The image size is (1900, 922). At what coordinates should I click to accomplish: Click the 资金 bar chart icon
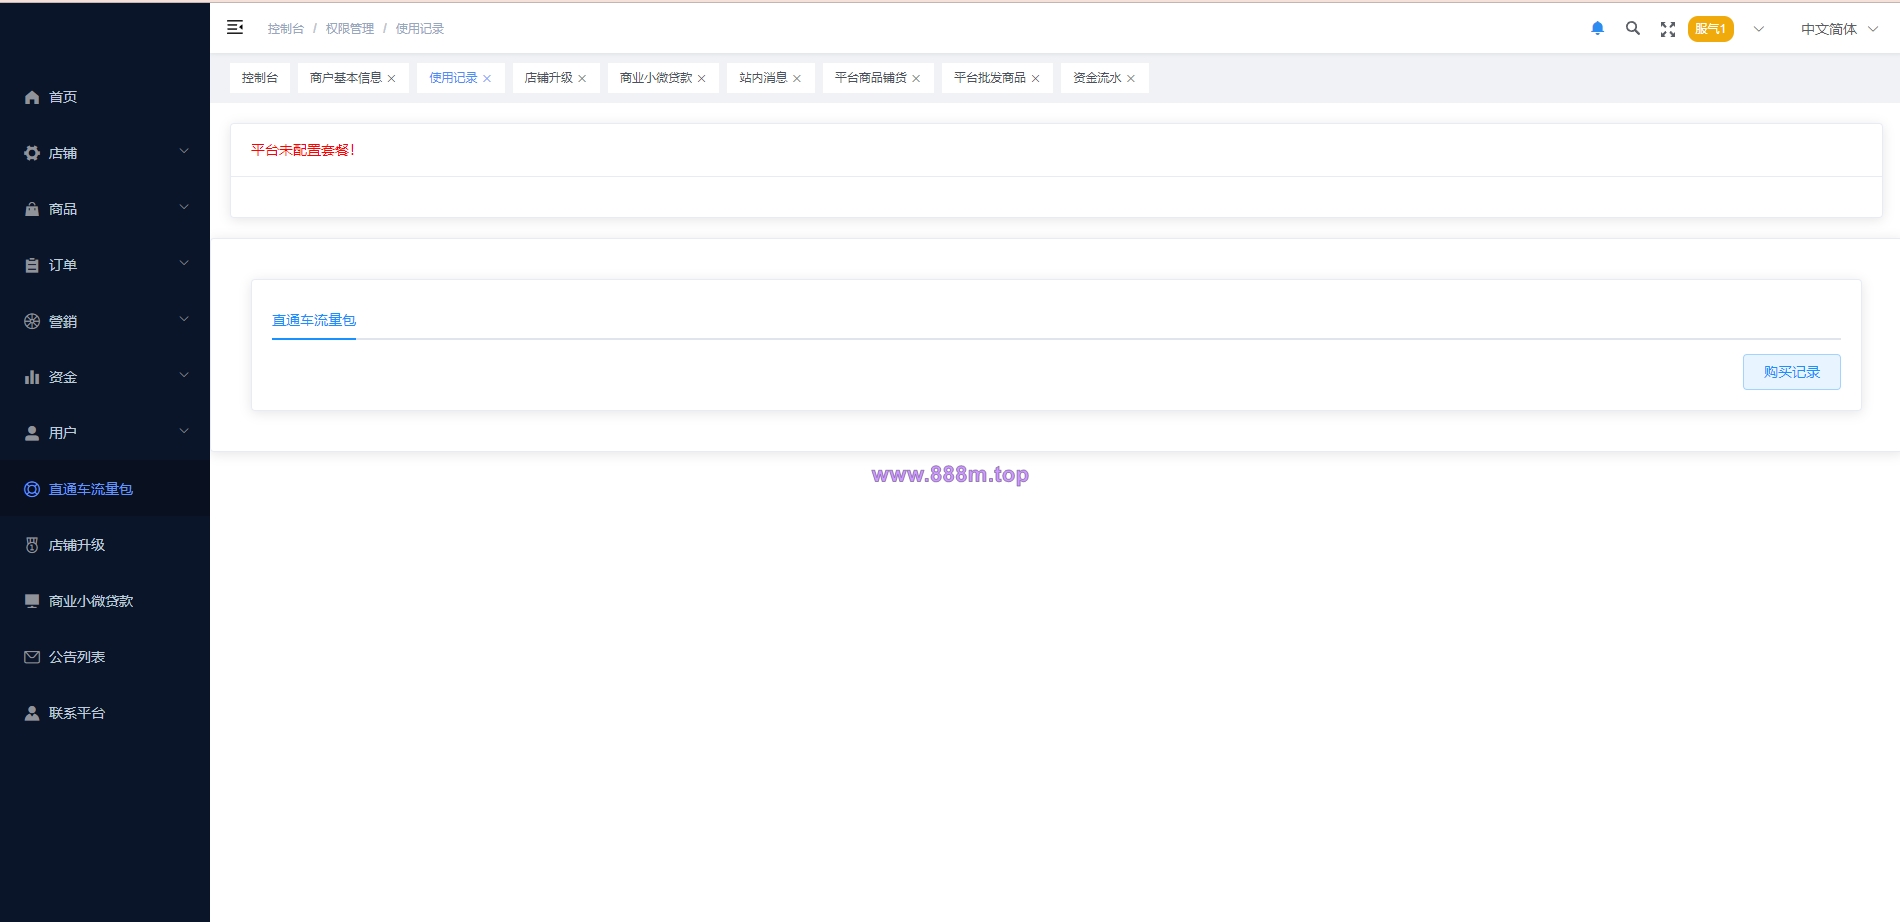coord(32,377)
